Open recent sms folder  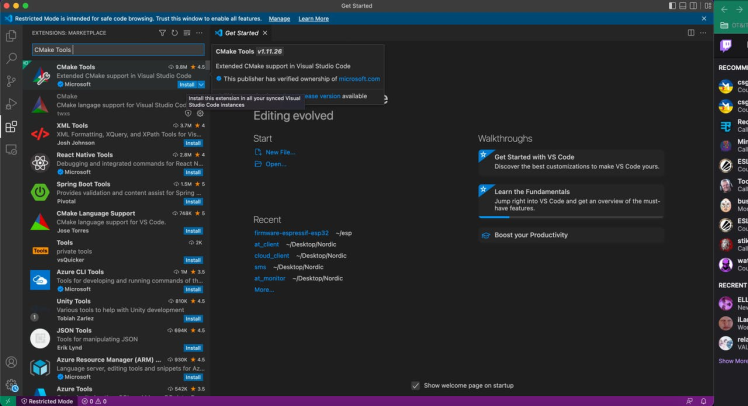260,267
